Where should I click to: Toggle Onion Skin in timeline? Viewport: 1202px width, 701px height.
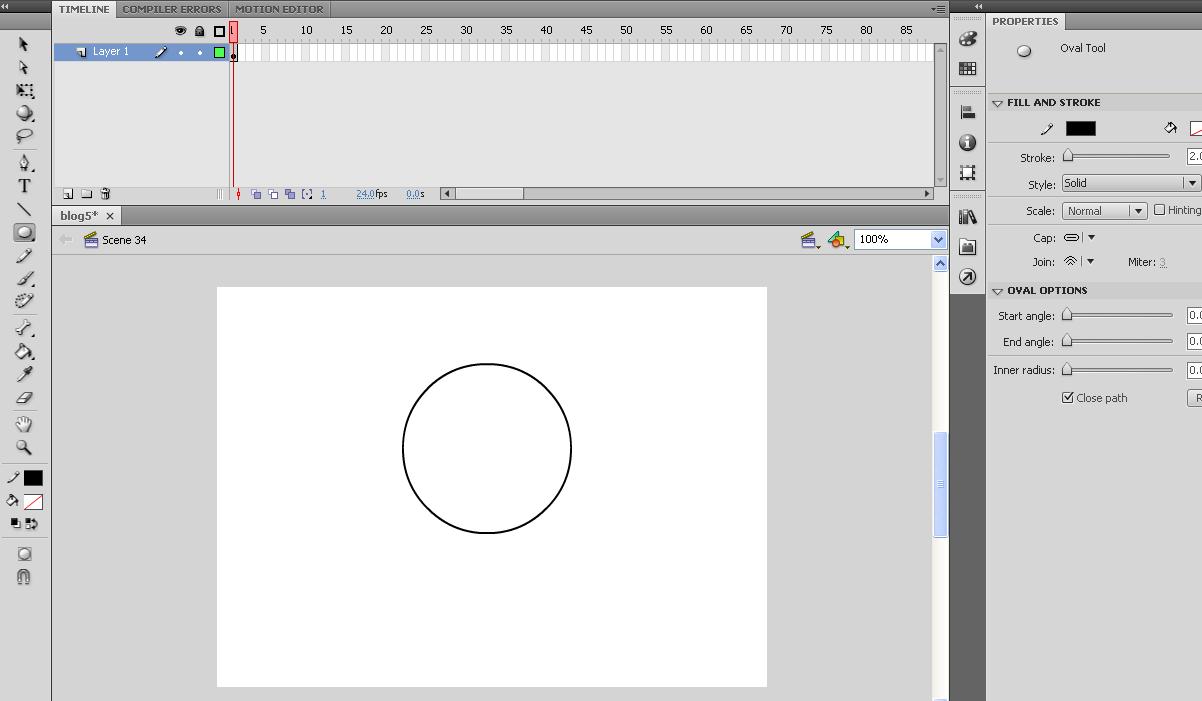pos(256,194)
